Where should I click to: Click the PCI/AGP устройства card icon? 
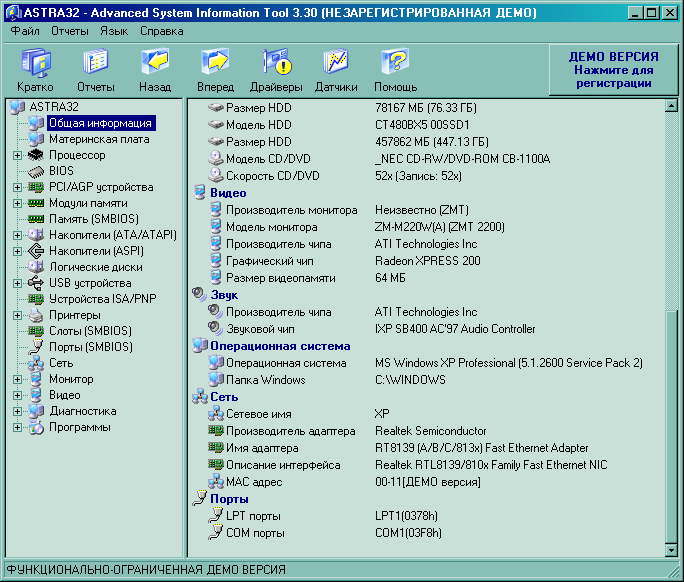36,187
